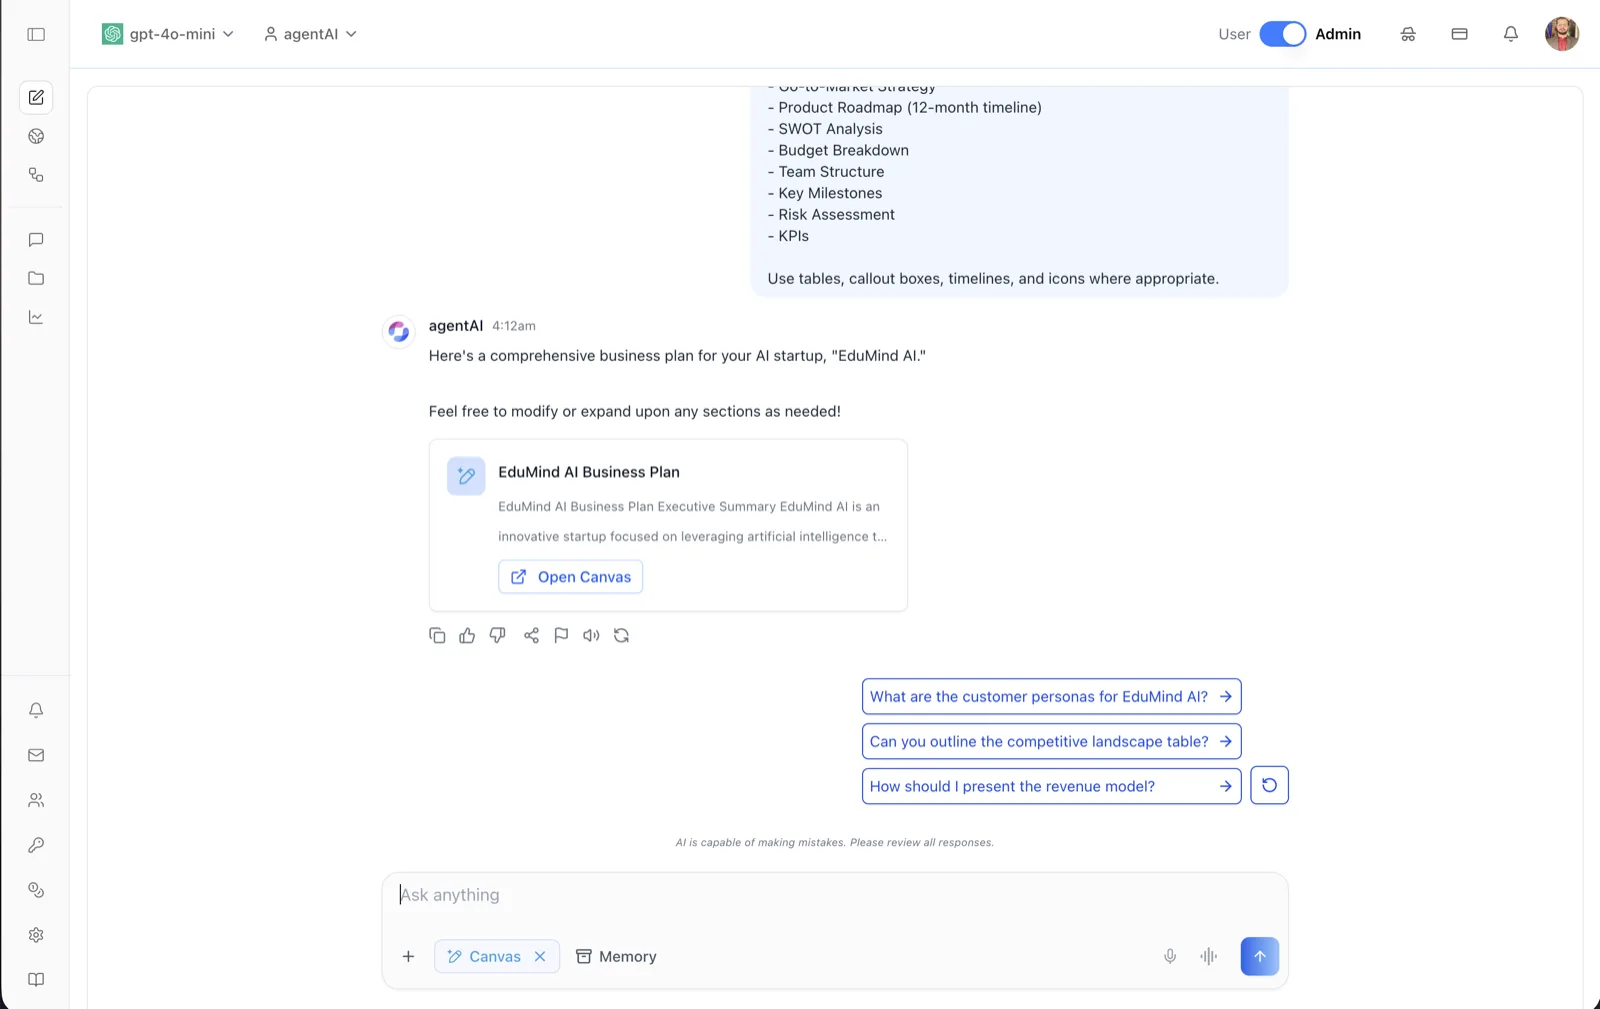Open the folder icon in the sidebar
The height and width of the screenshot is (1009, 1600).
point(36,278)
